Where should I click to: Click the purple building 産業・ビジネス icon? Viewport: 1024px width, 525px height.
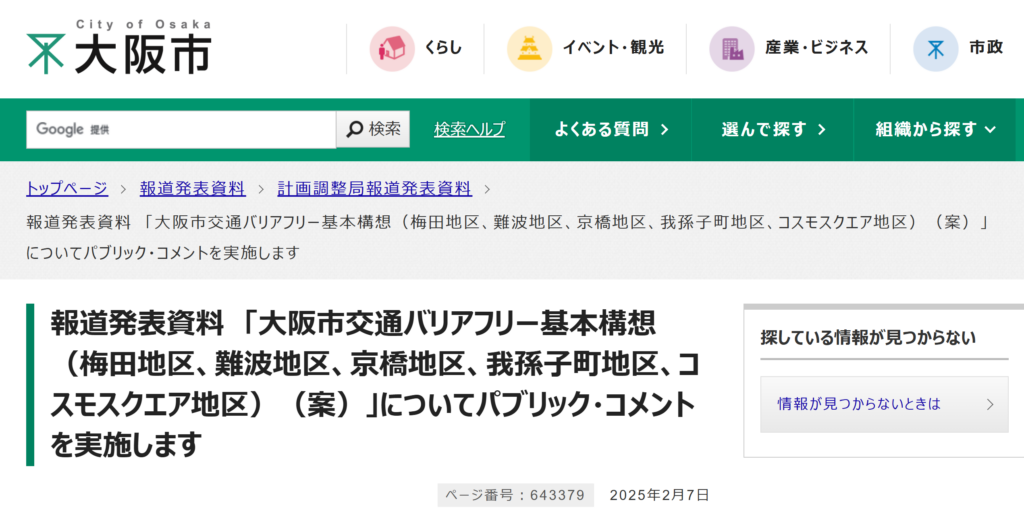tap(732, 48)
